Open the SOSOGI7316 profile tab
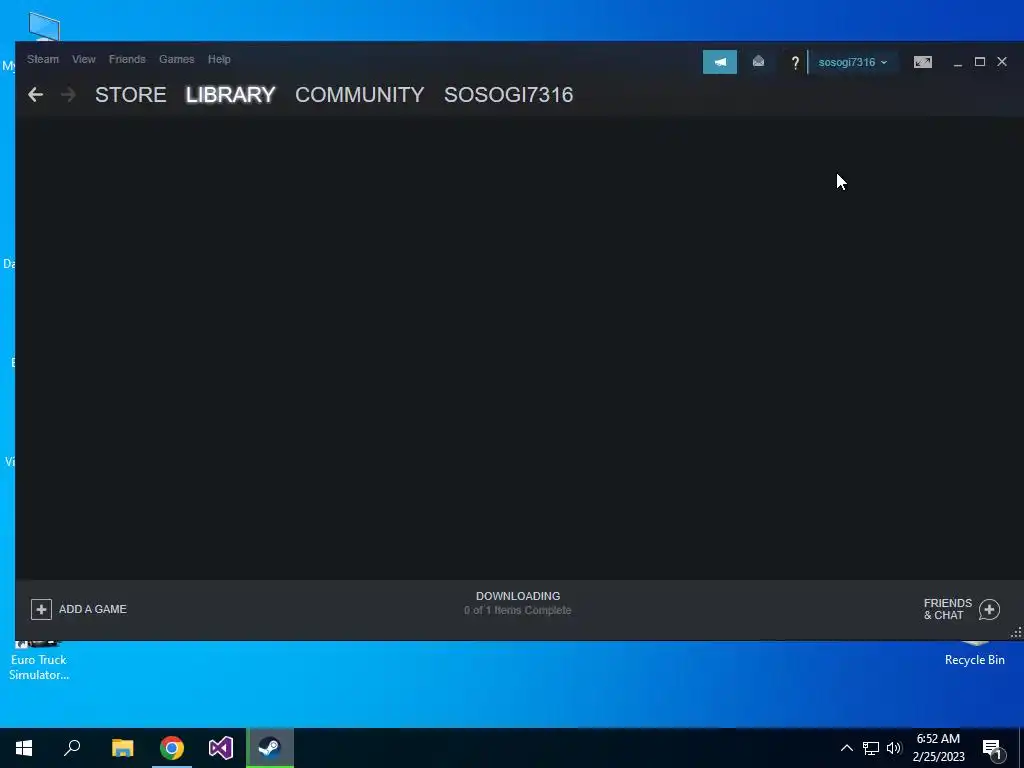This screenshot has width=1024, height=768. (509, 95)
